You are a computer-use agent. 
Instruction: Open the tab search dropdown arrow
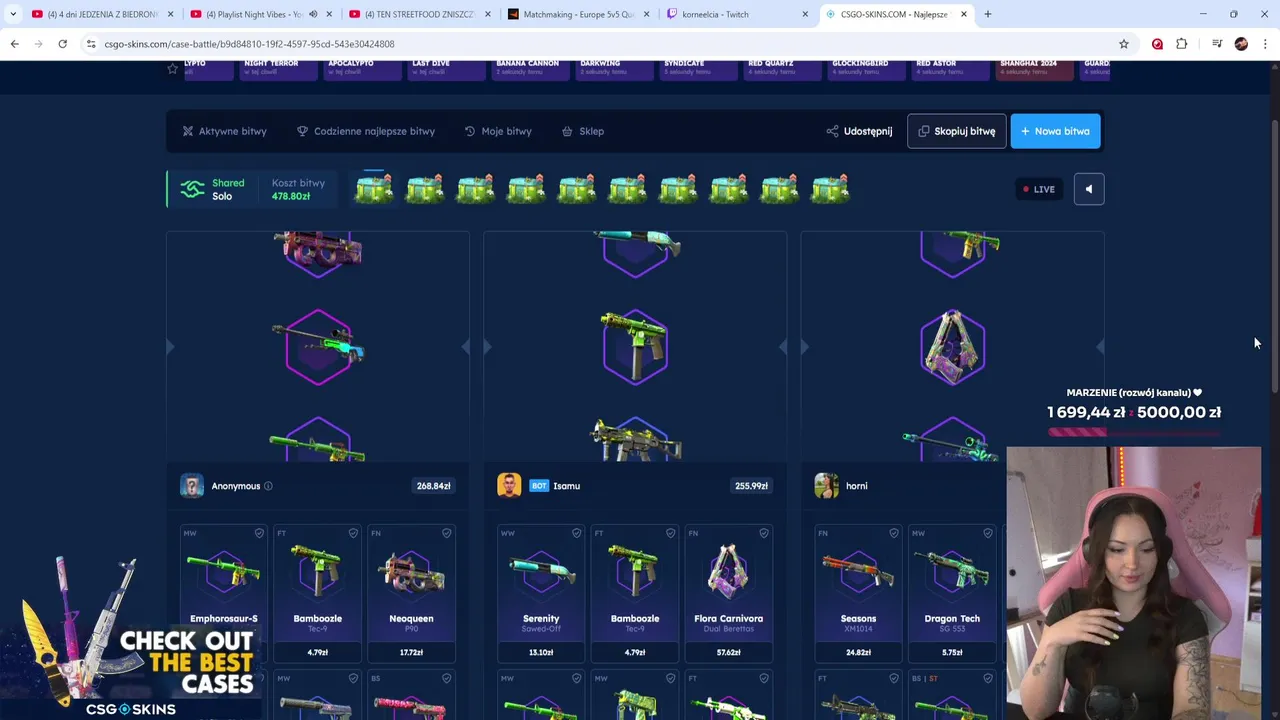tap(13, 14)
